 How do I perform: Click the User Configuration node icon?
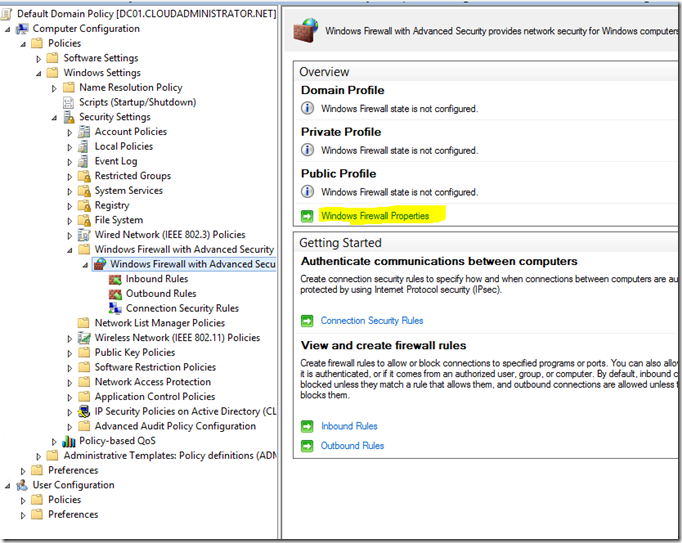point(23,485)
